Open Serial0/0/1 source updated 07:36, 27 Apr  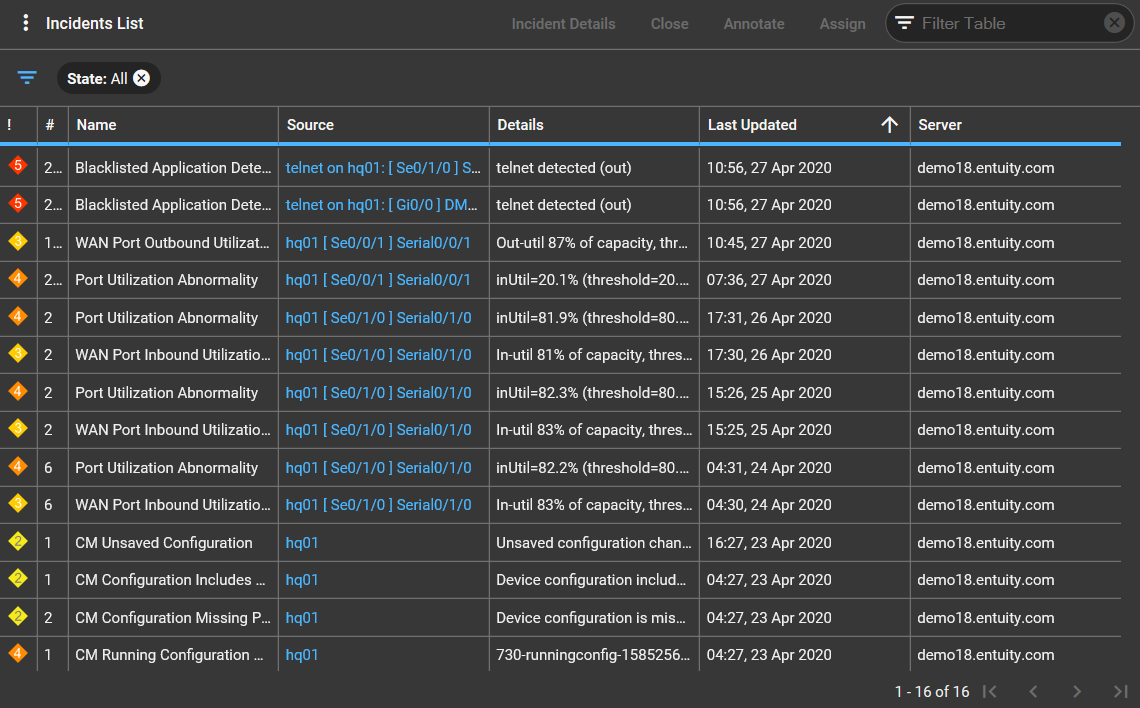click(378, 280)
